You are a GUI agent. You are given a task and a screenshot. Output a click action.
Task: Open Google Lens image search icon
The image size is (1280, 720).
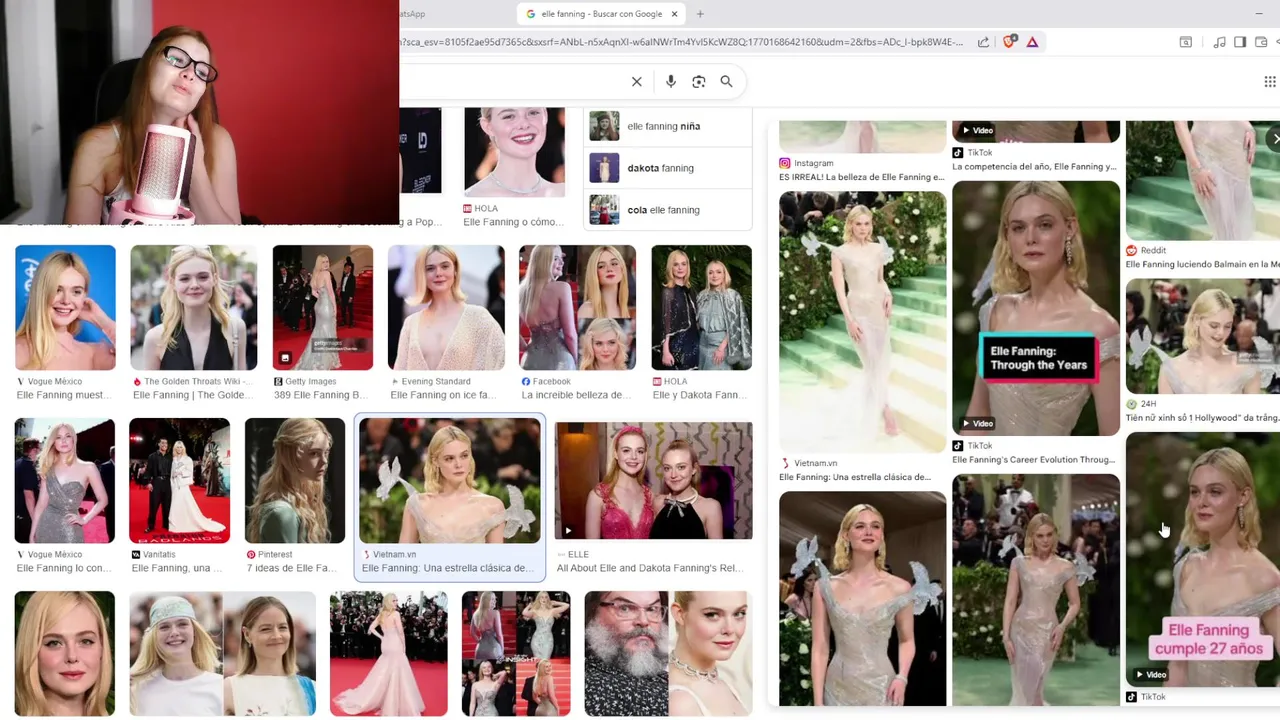click(699, 82)
